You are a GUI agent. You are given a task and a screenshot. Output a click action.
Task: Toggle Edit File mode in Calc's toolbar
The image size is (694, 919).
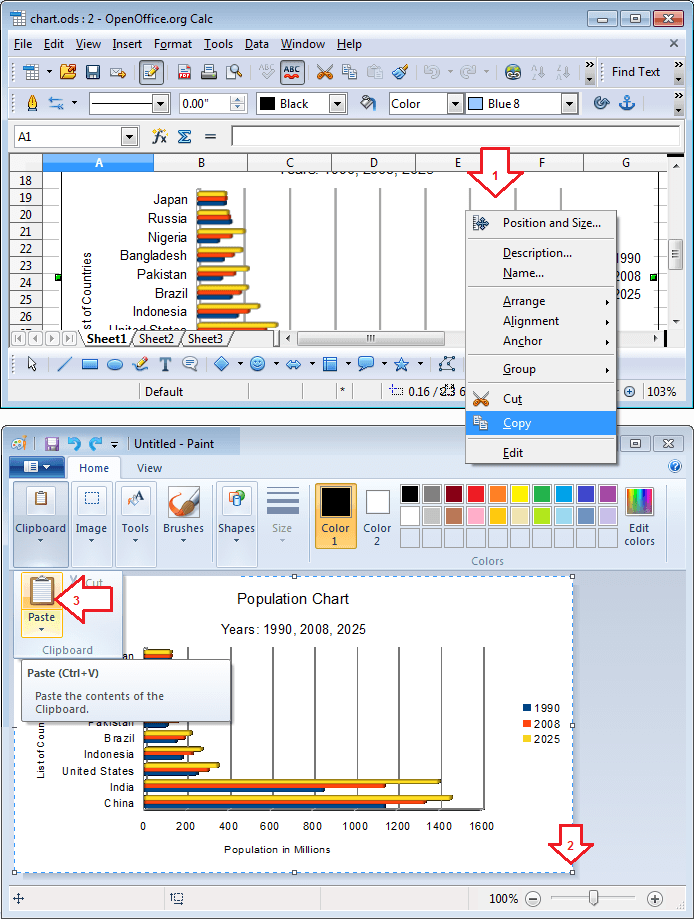click(151, 72)
